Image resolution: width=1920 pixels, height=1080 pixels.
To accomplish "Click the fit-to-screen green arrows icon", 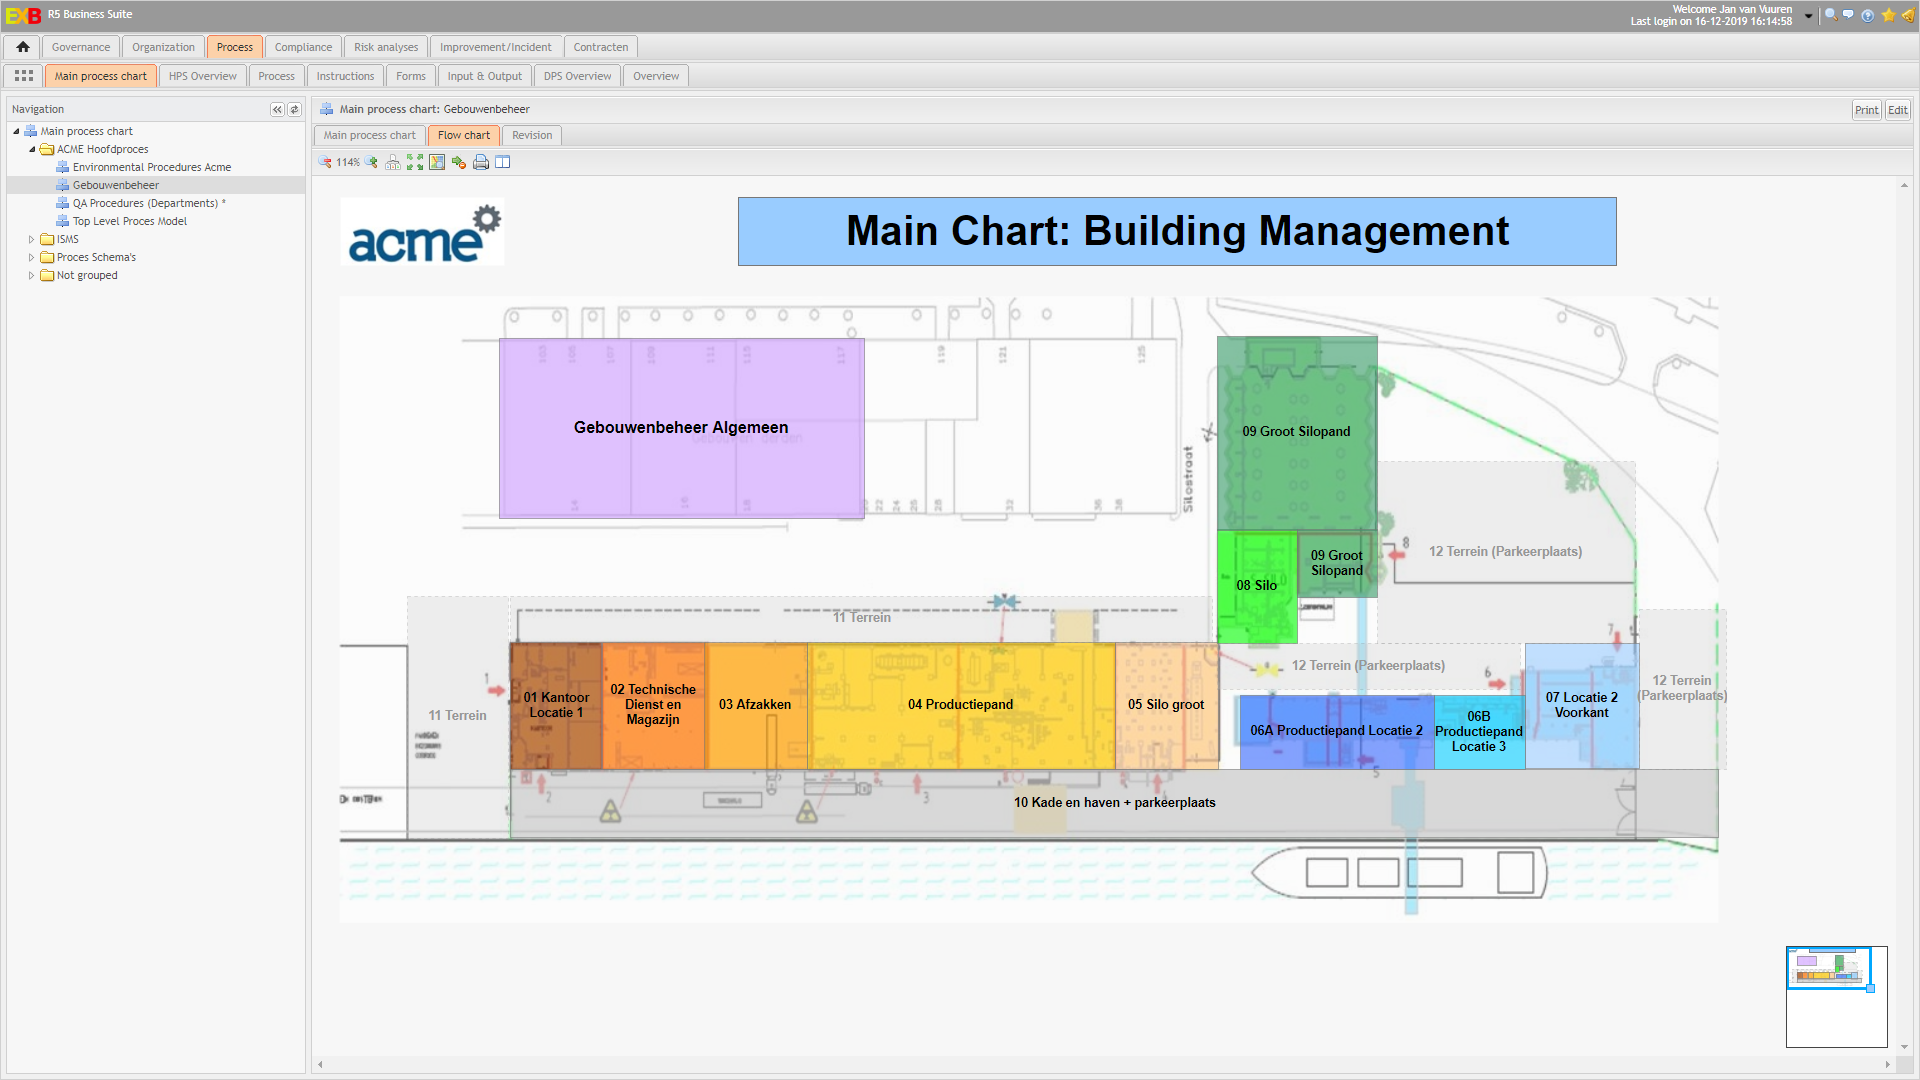I will pyautogui.click(x=415, y=162).
